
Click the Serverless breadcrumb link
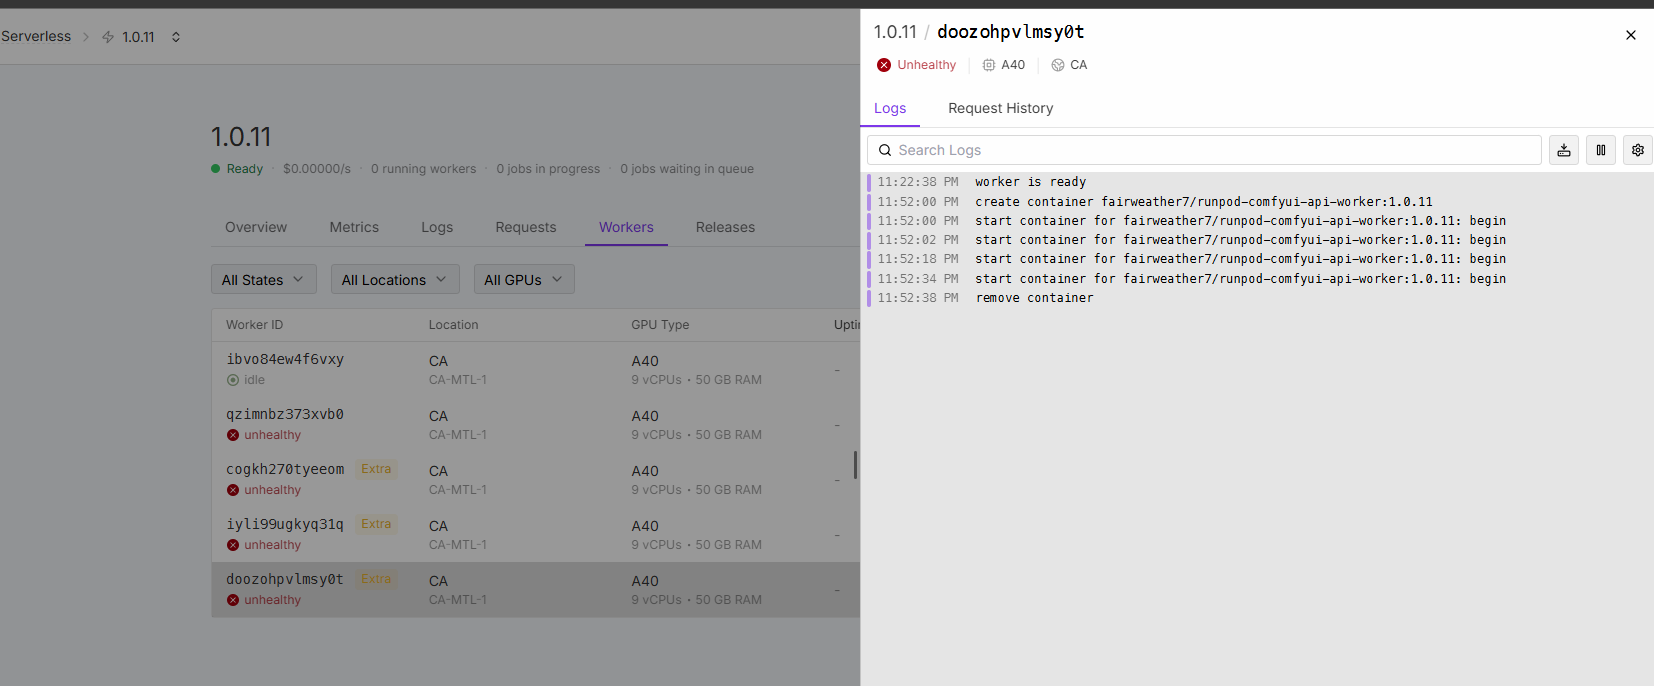click(36, 36)
